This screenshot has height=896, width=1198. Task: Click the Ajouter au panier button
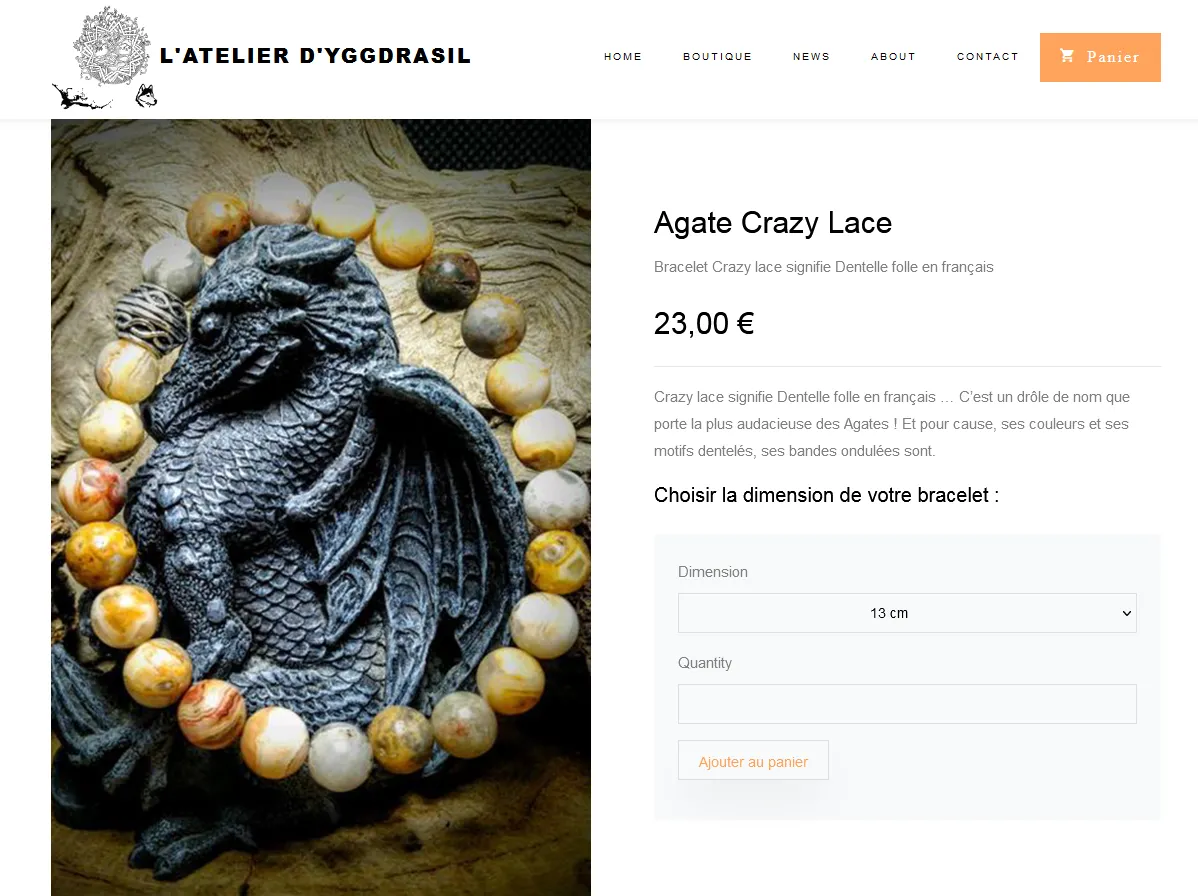coord(753,761)
